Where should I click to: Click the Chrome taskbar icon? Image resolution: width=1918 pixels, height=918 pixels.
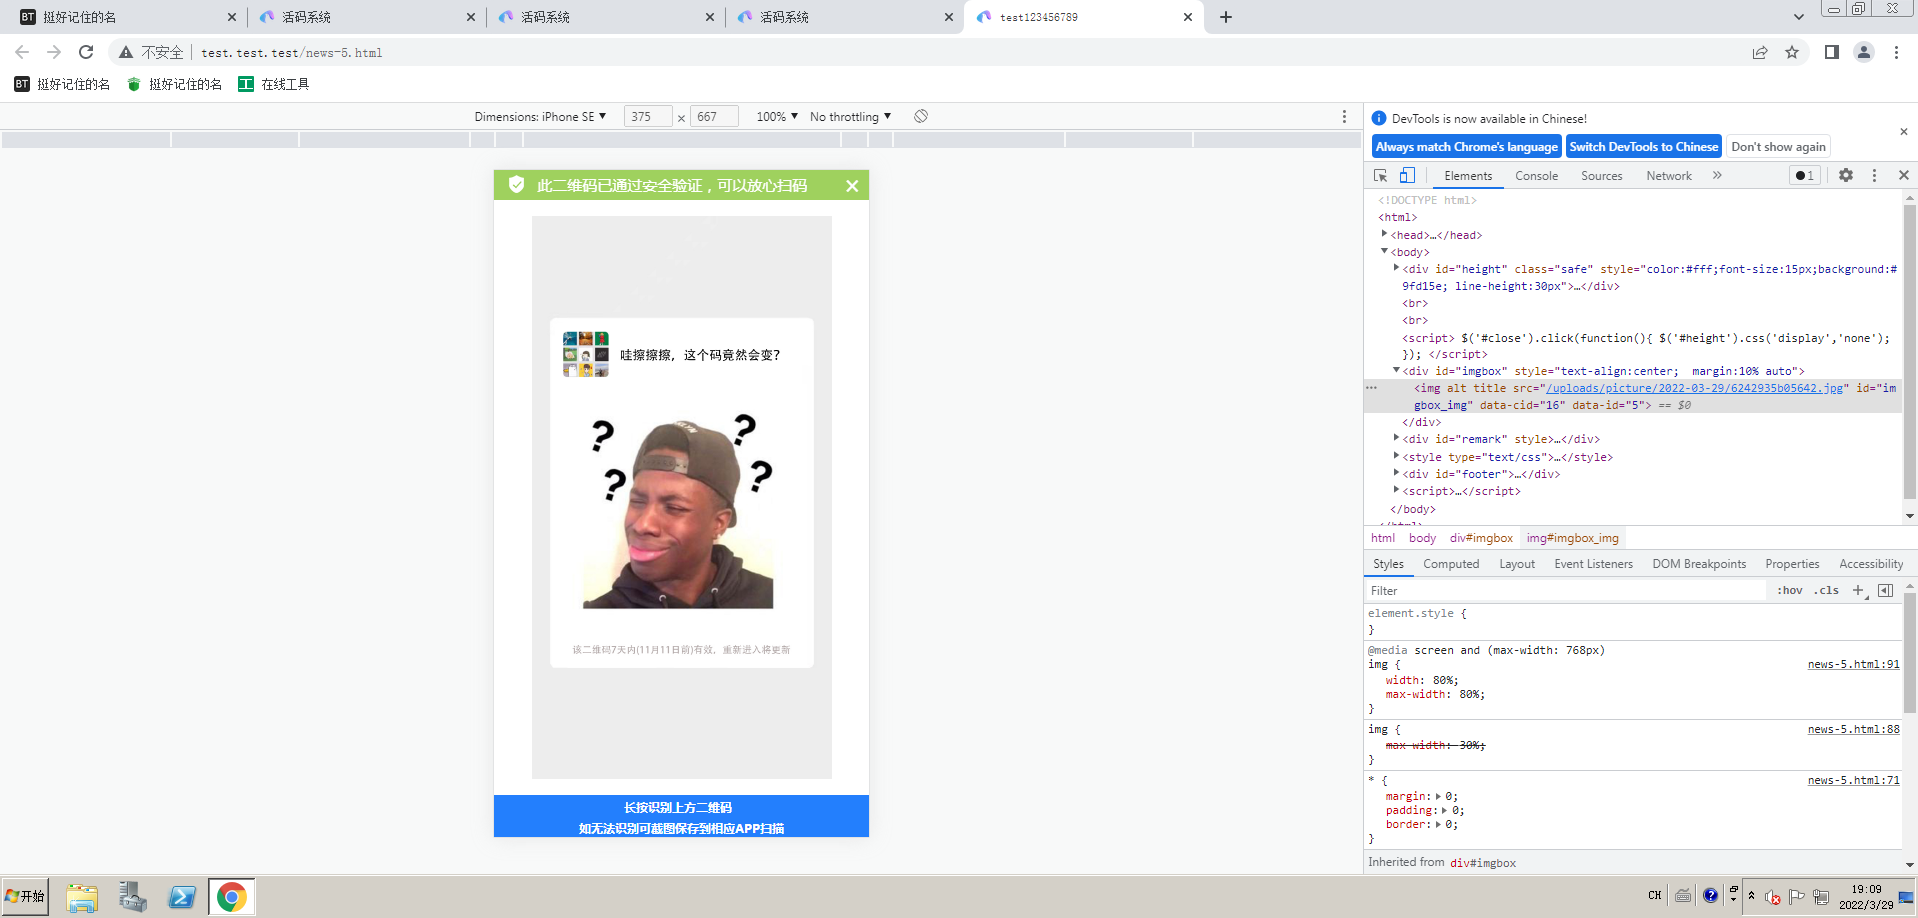231,897
